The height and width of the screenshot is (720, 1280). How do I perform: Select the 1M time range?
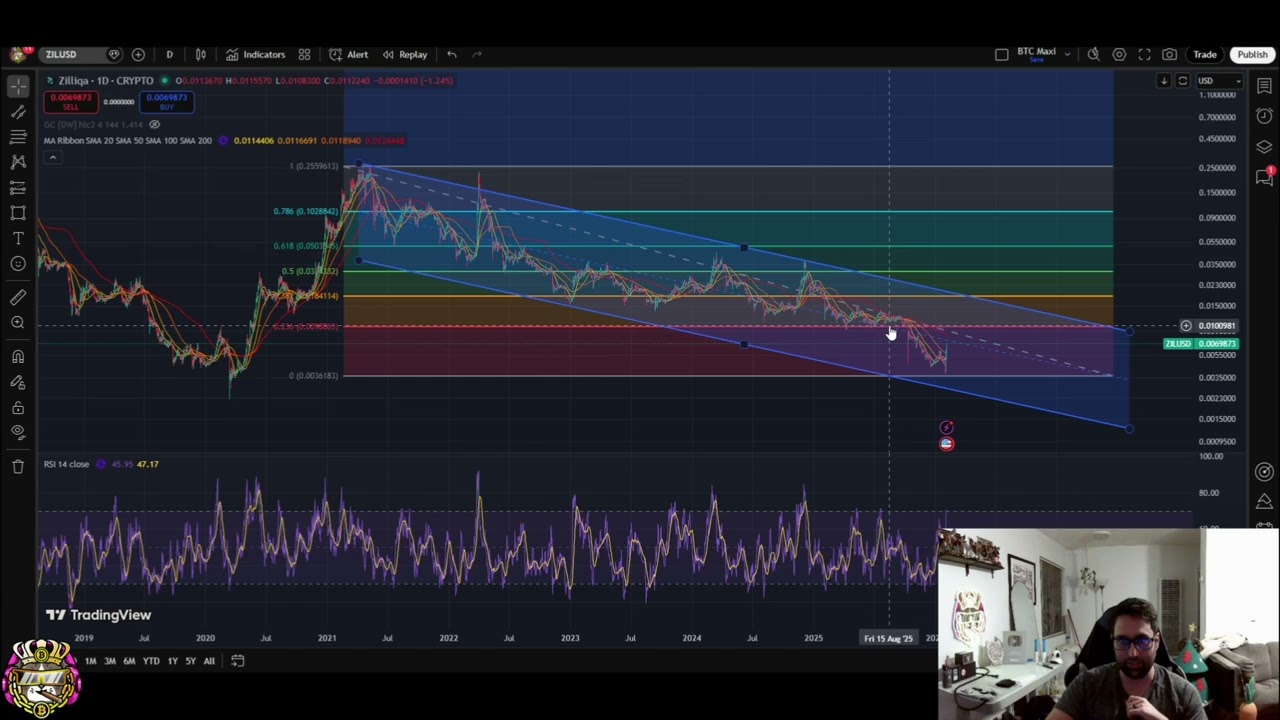pos(90,661)
